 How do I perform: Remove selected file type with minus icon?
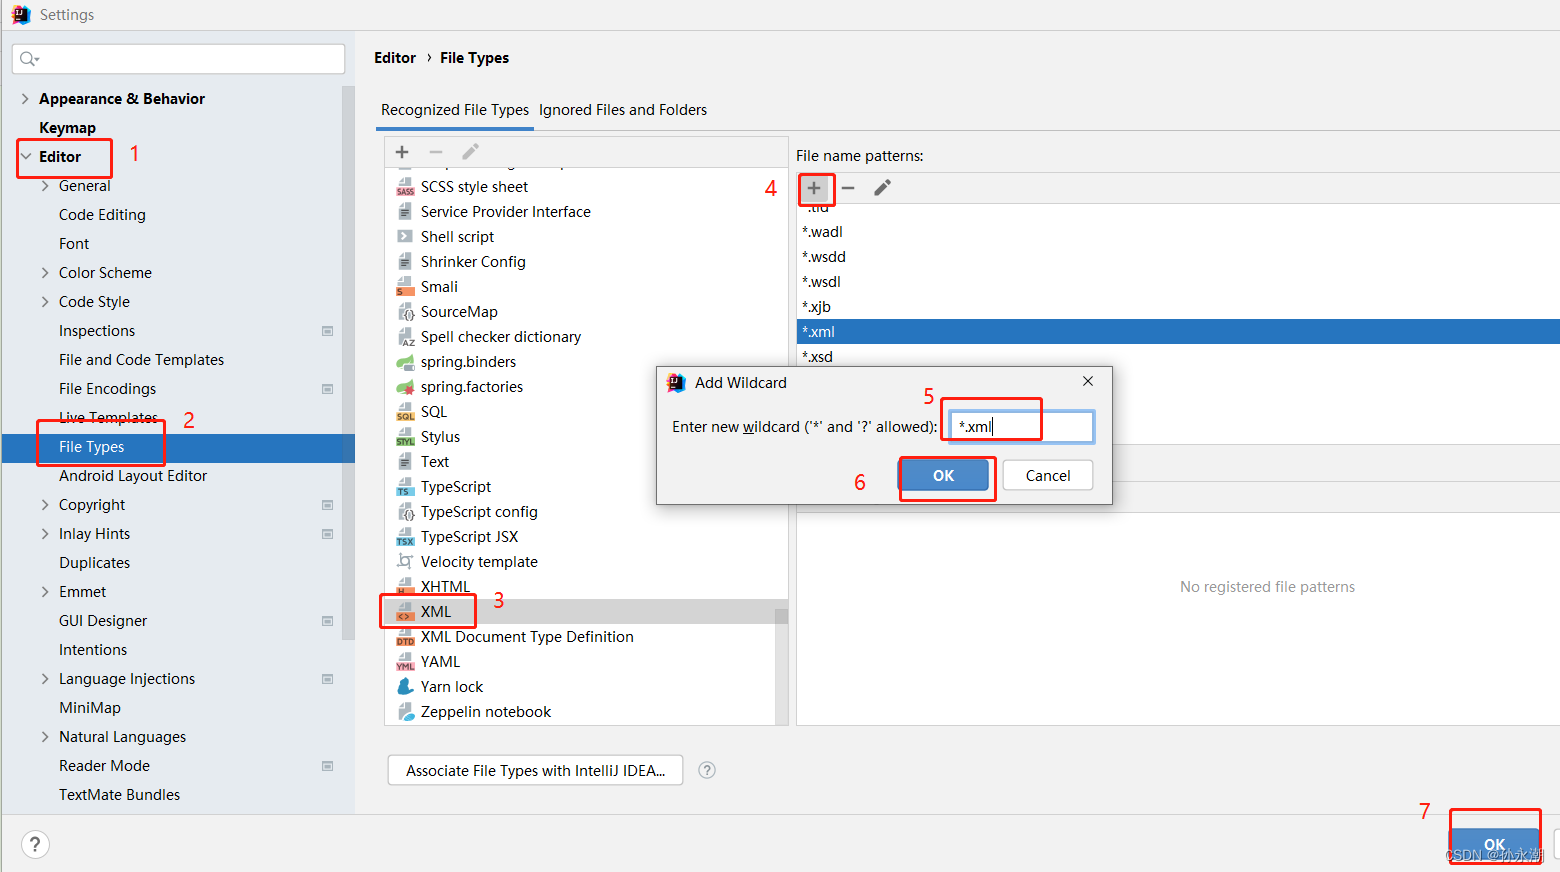[x=436, y=152]
